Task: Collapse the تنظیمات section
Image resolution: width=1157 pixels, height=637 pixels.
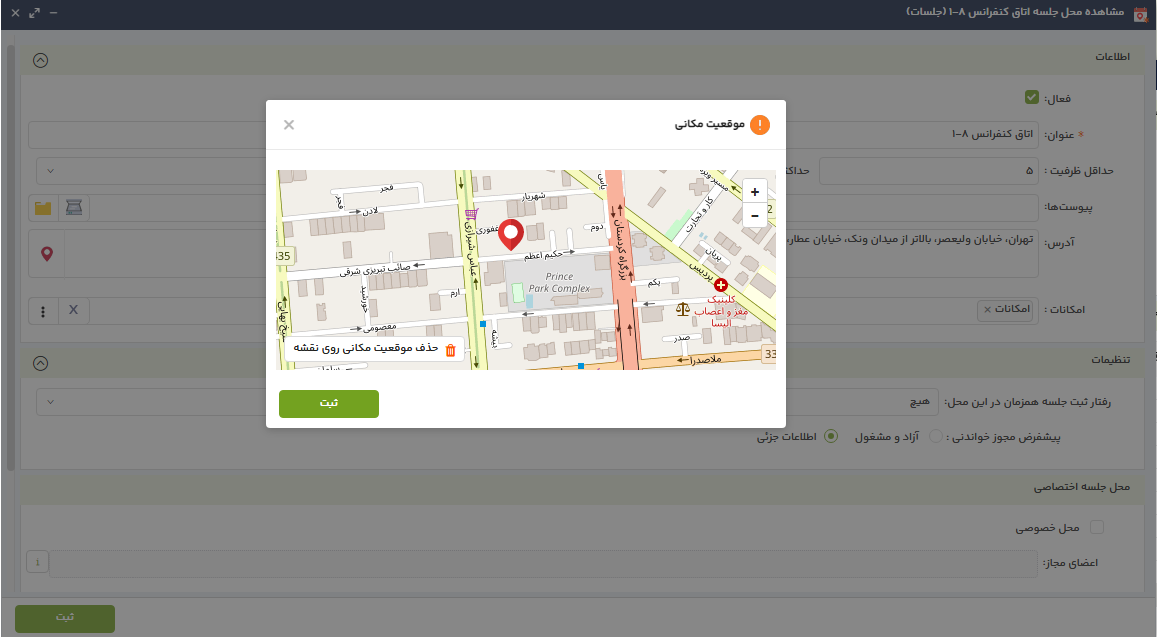Action: 40,362
